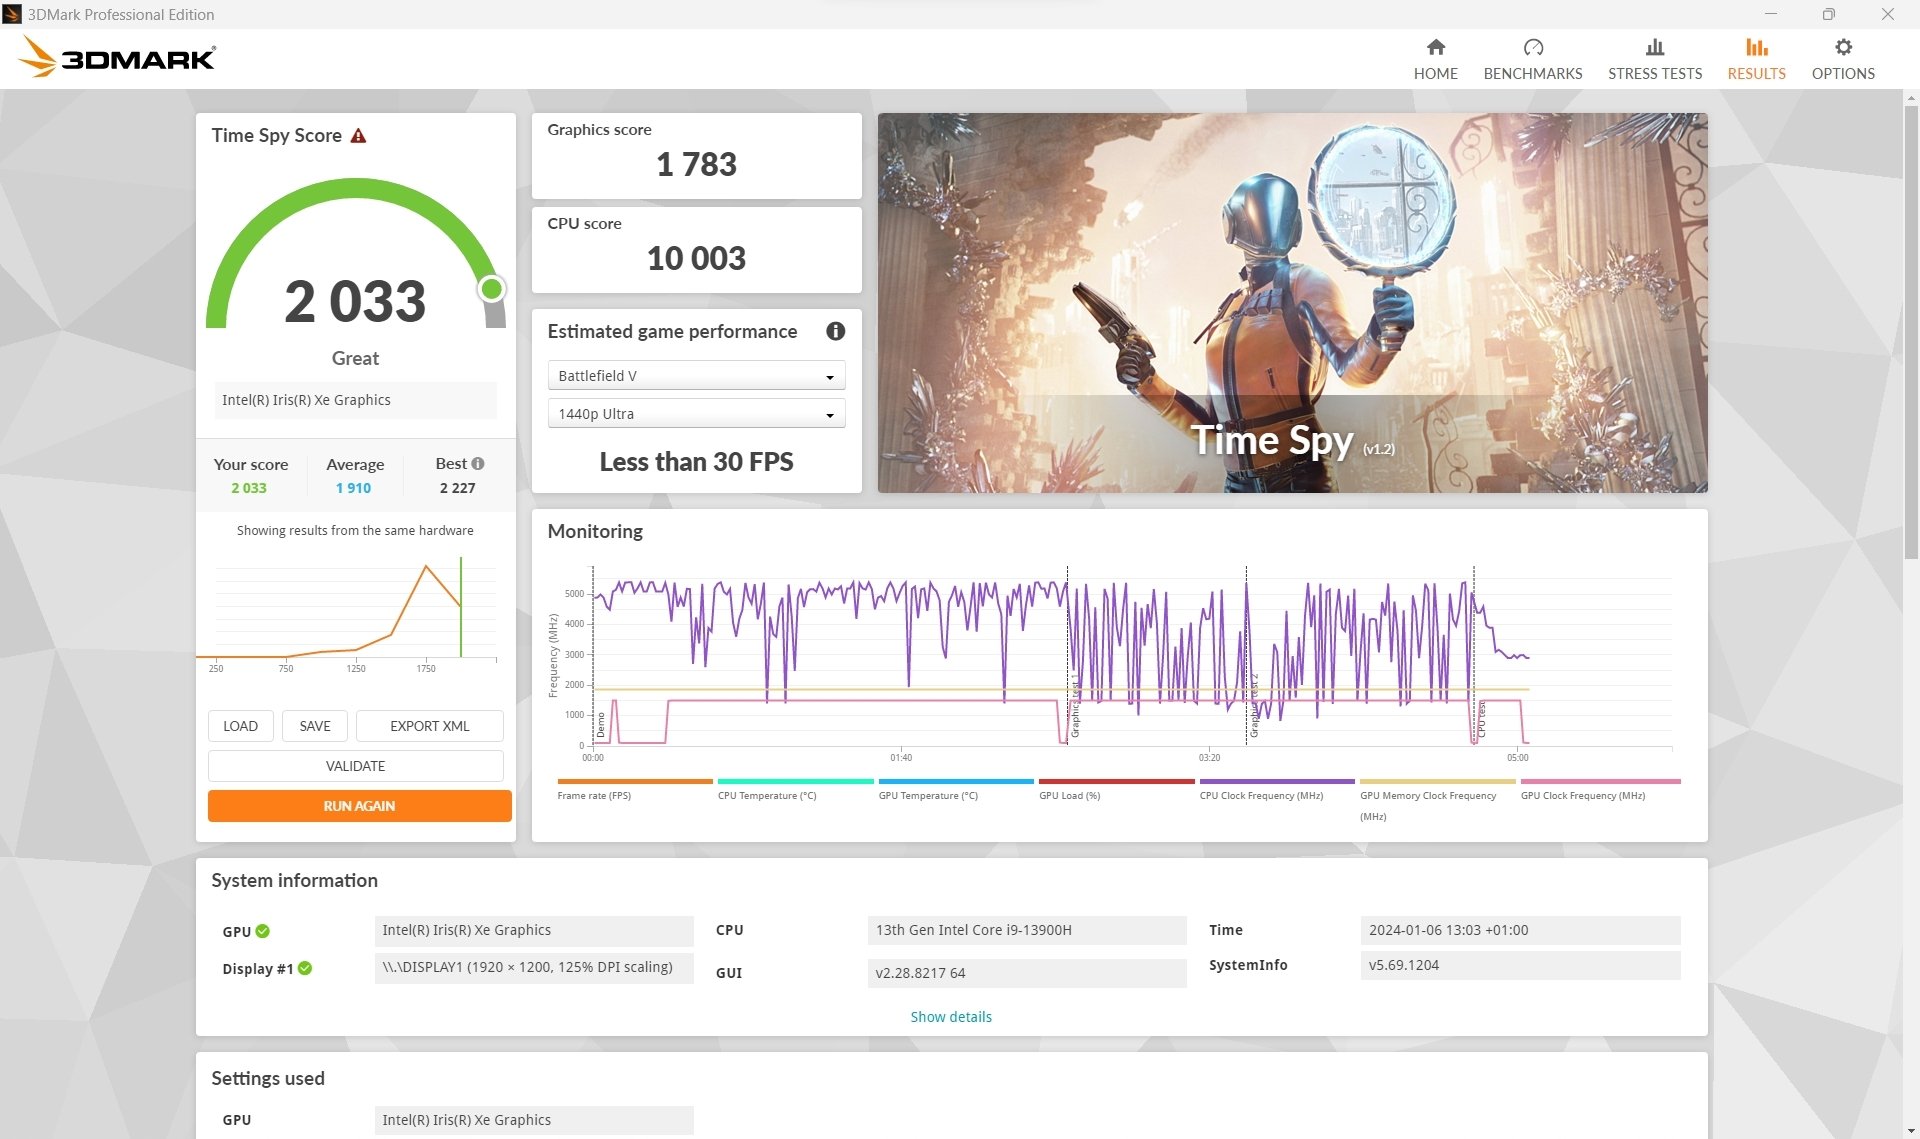Image resolution: width=1920 pixels, height=1139 pixels.
Task: Click the System information GPU name field
Action: tap(534, 930)
